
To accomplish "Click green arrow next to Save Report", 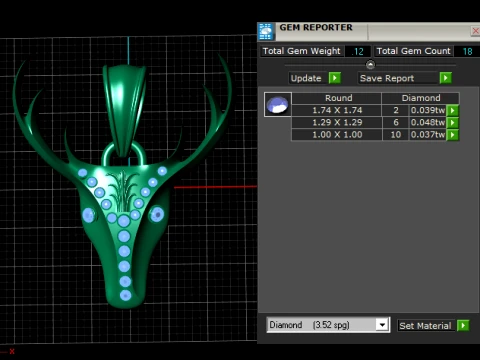I will click(x=446, y=78).
